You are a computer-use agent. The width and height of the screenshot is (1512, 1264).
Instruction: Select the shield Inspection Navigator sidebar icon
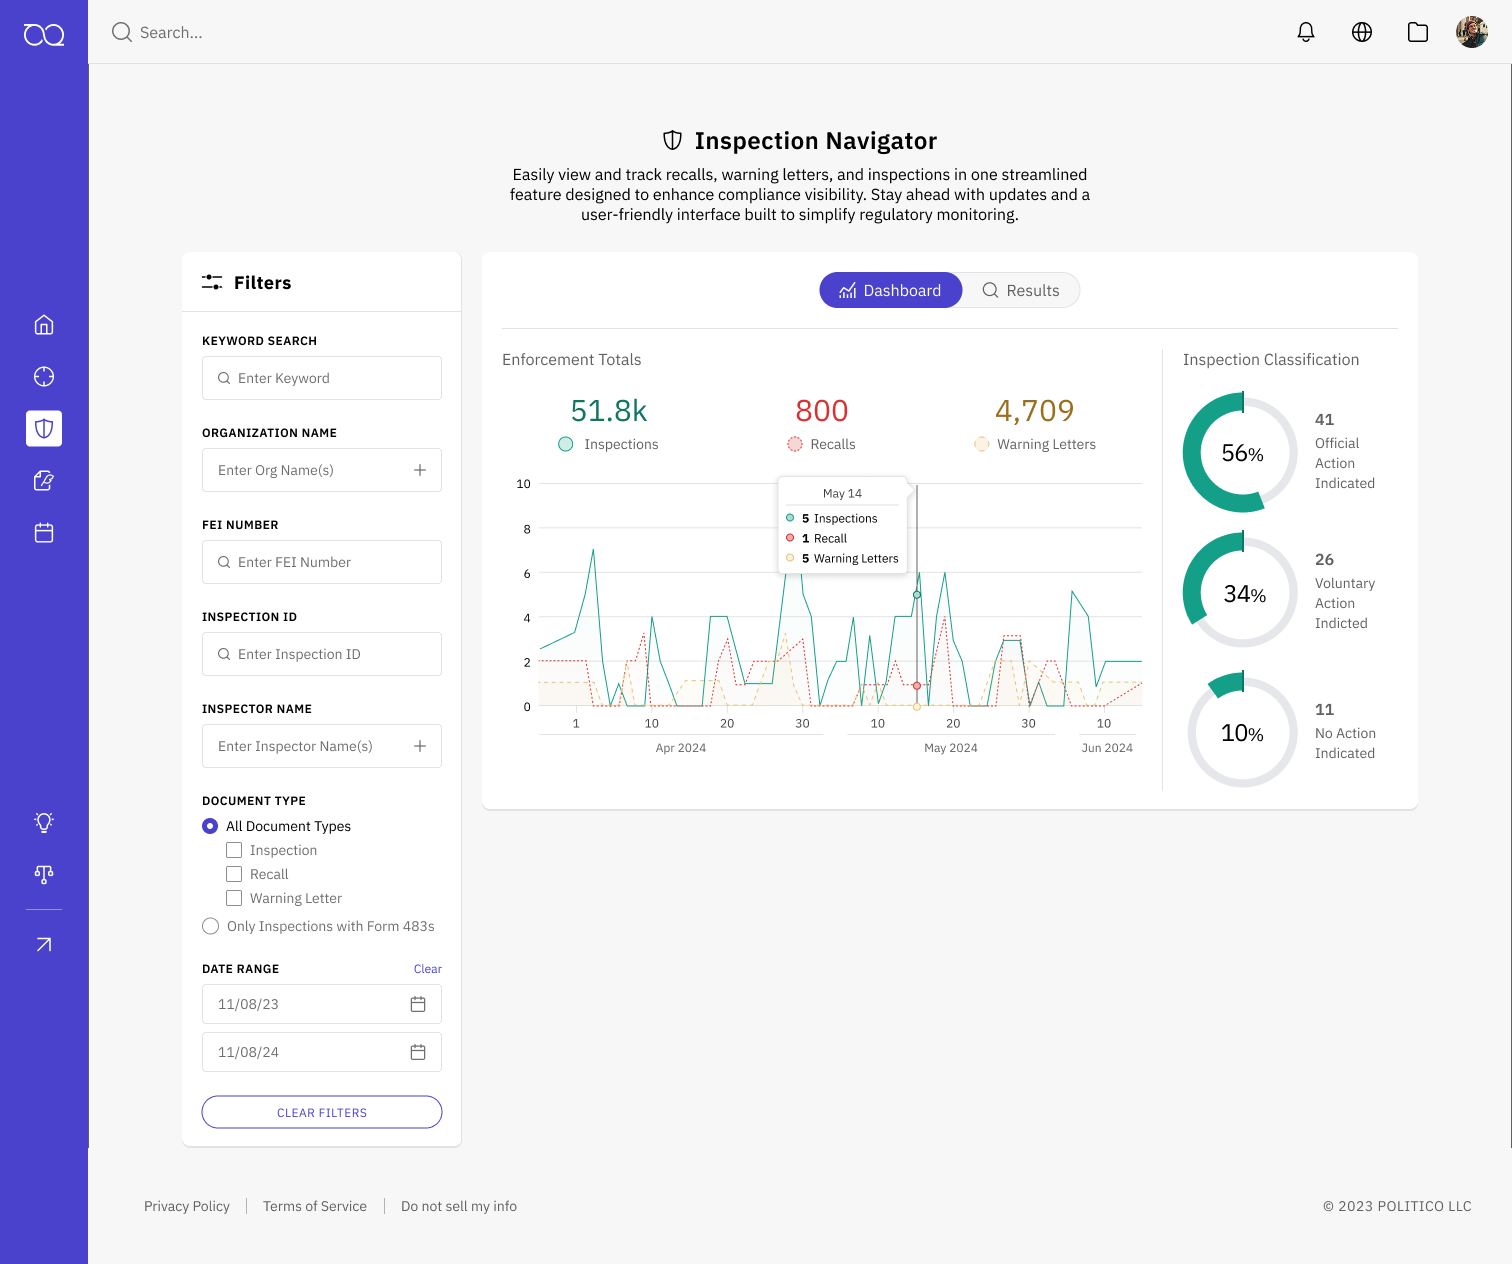pyautogui.click(x=44, y=429)
